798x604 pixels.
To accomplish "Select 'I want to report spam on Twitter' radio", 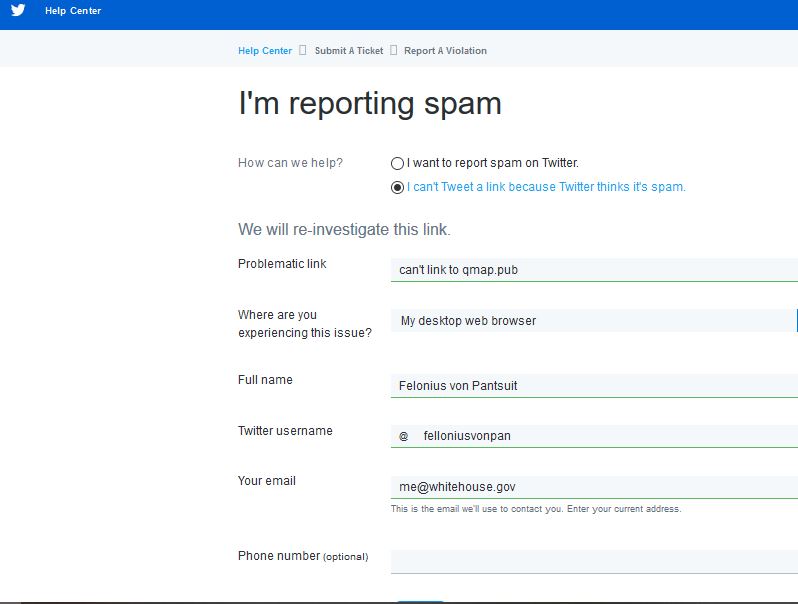I will pos(397,163).
